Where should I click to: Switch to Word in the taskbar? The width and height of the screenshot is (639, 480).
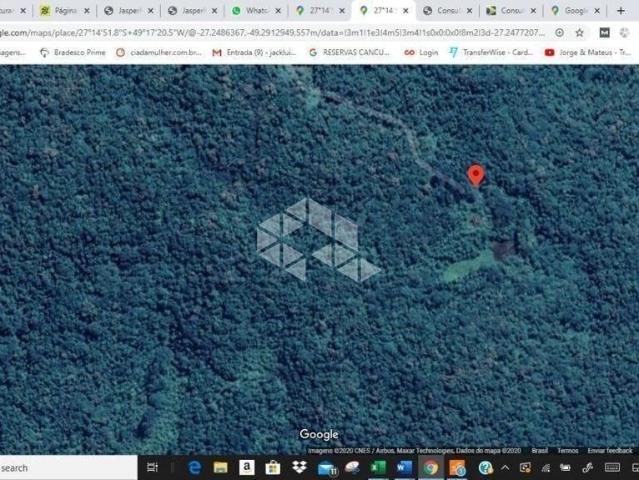tap(404, 468)
